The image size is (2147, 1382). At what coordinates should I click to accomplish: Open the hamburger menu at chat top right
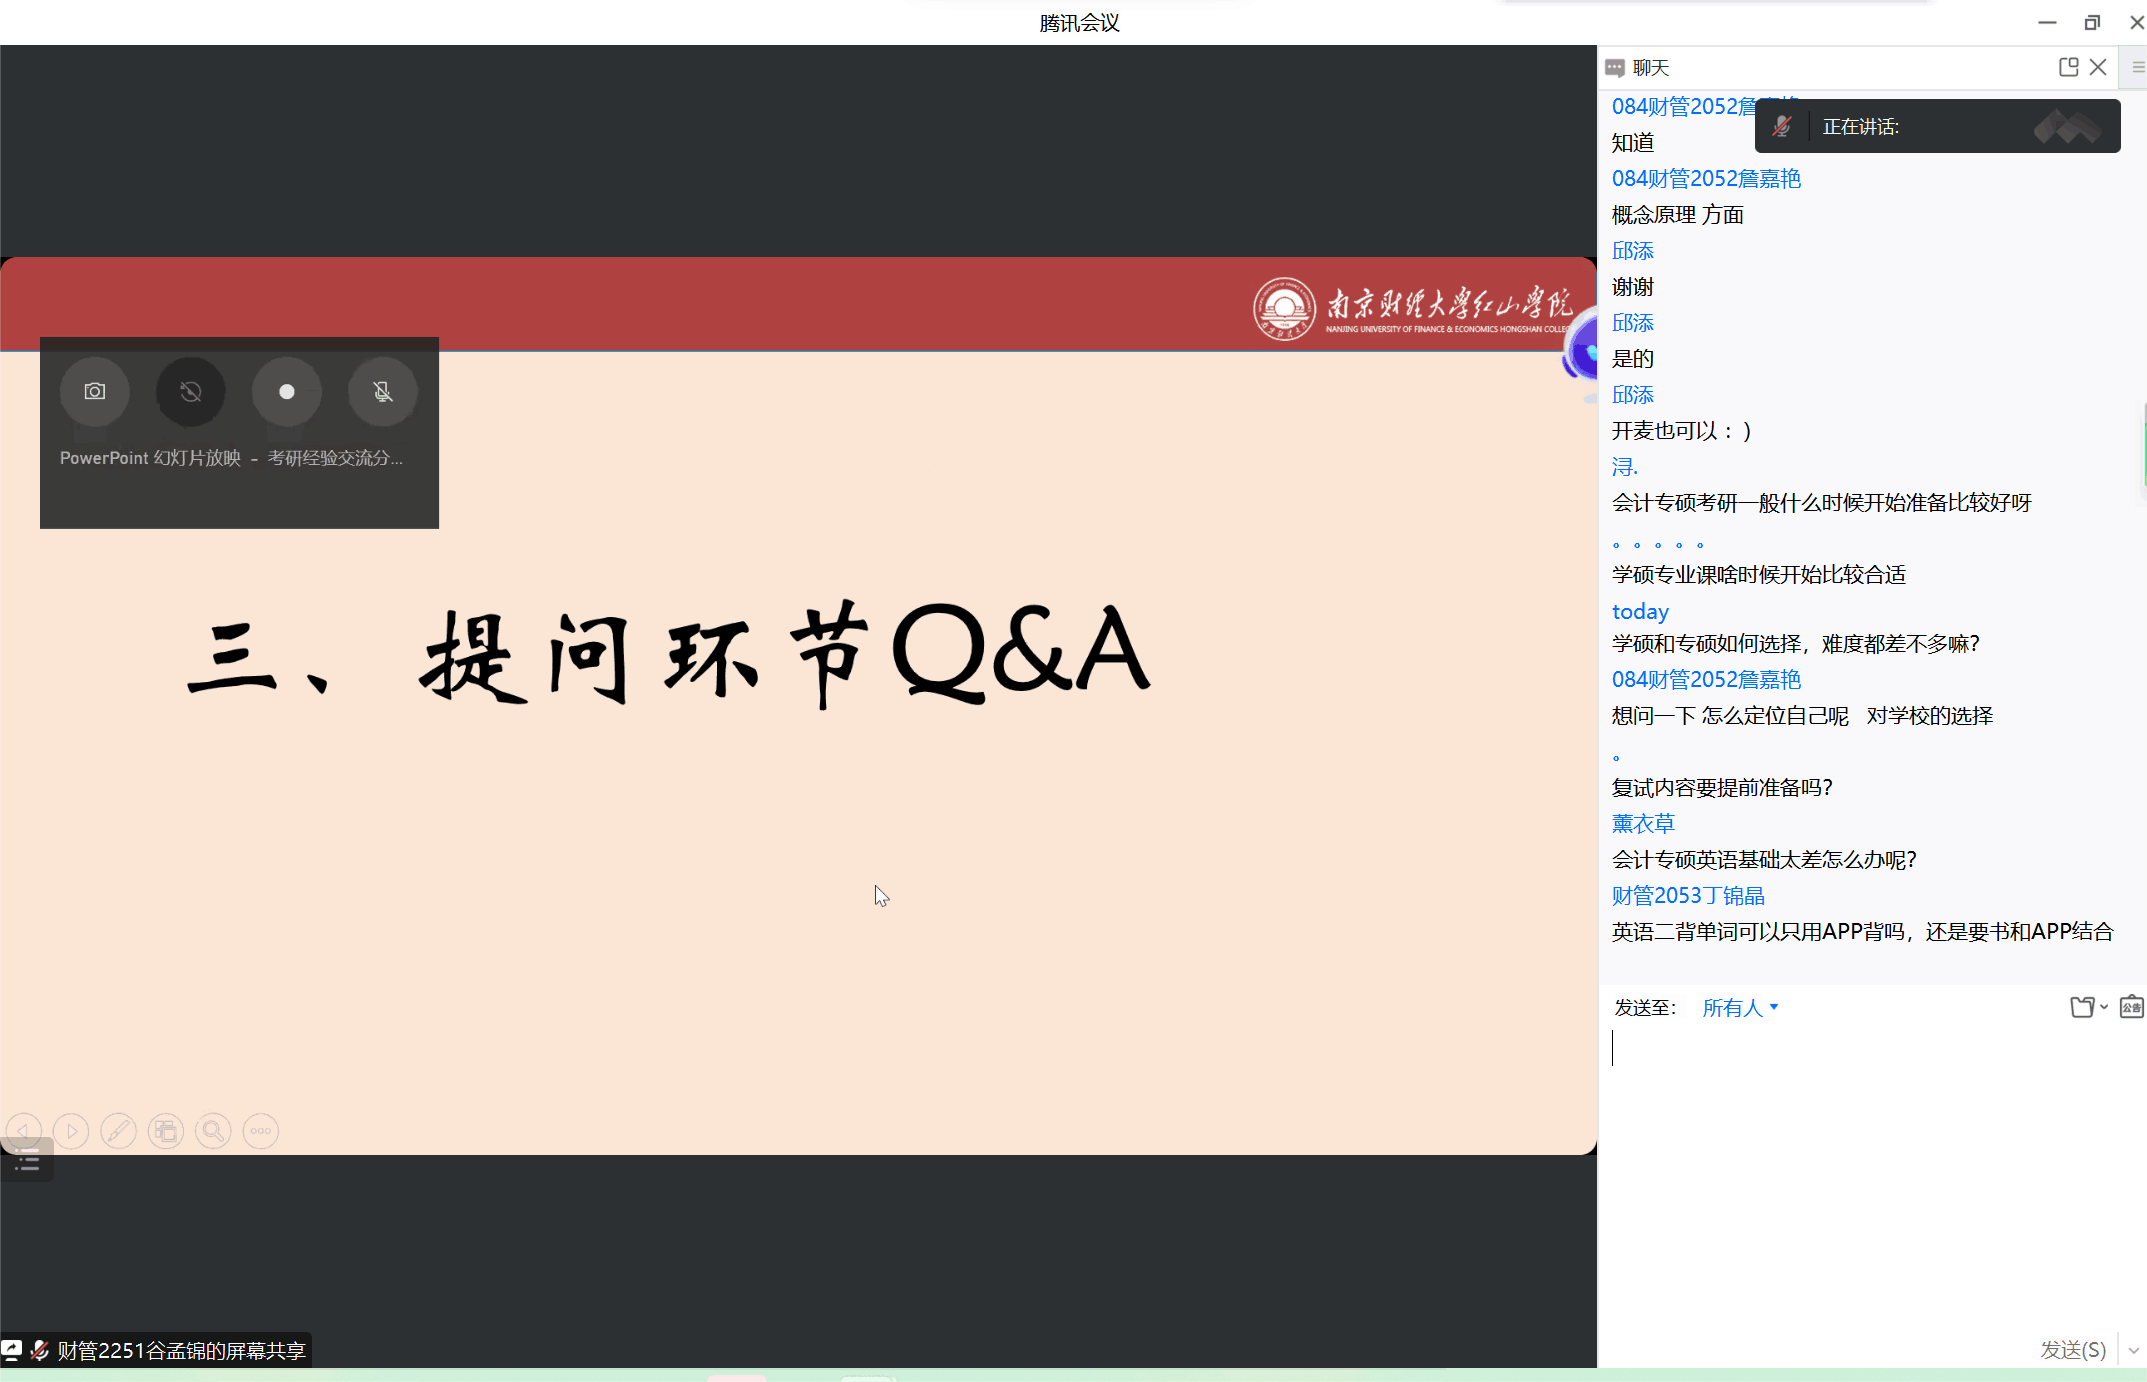pos(2138,67)
